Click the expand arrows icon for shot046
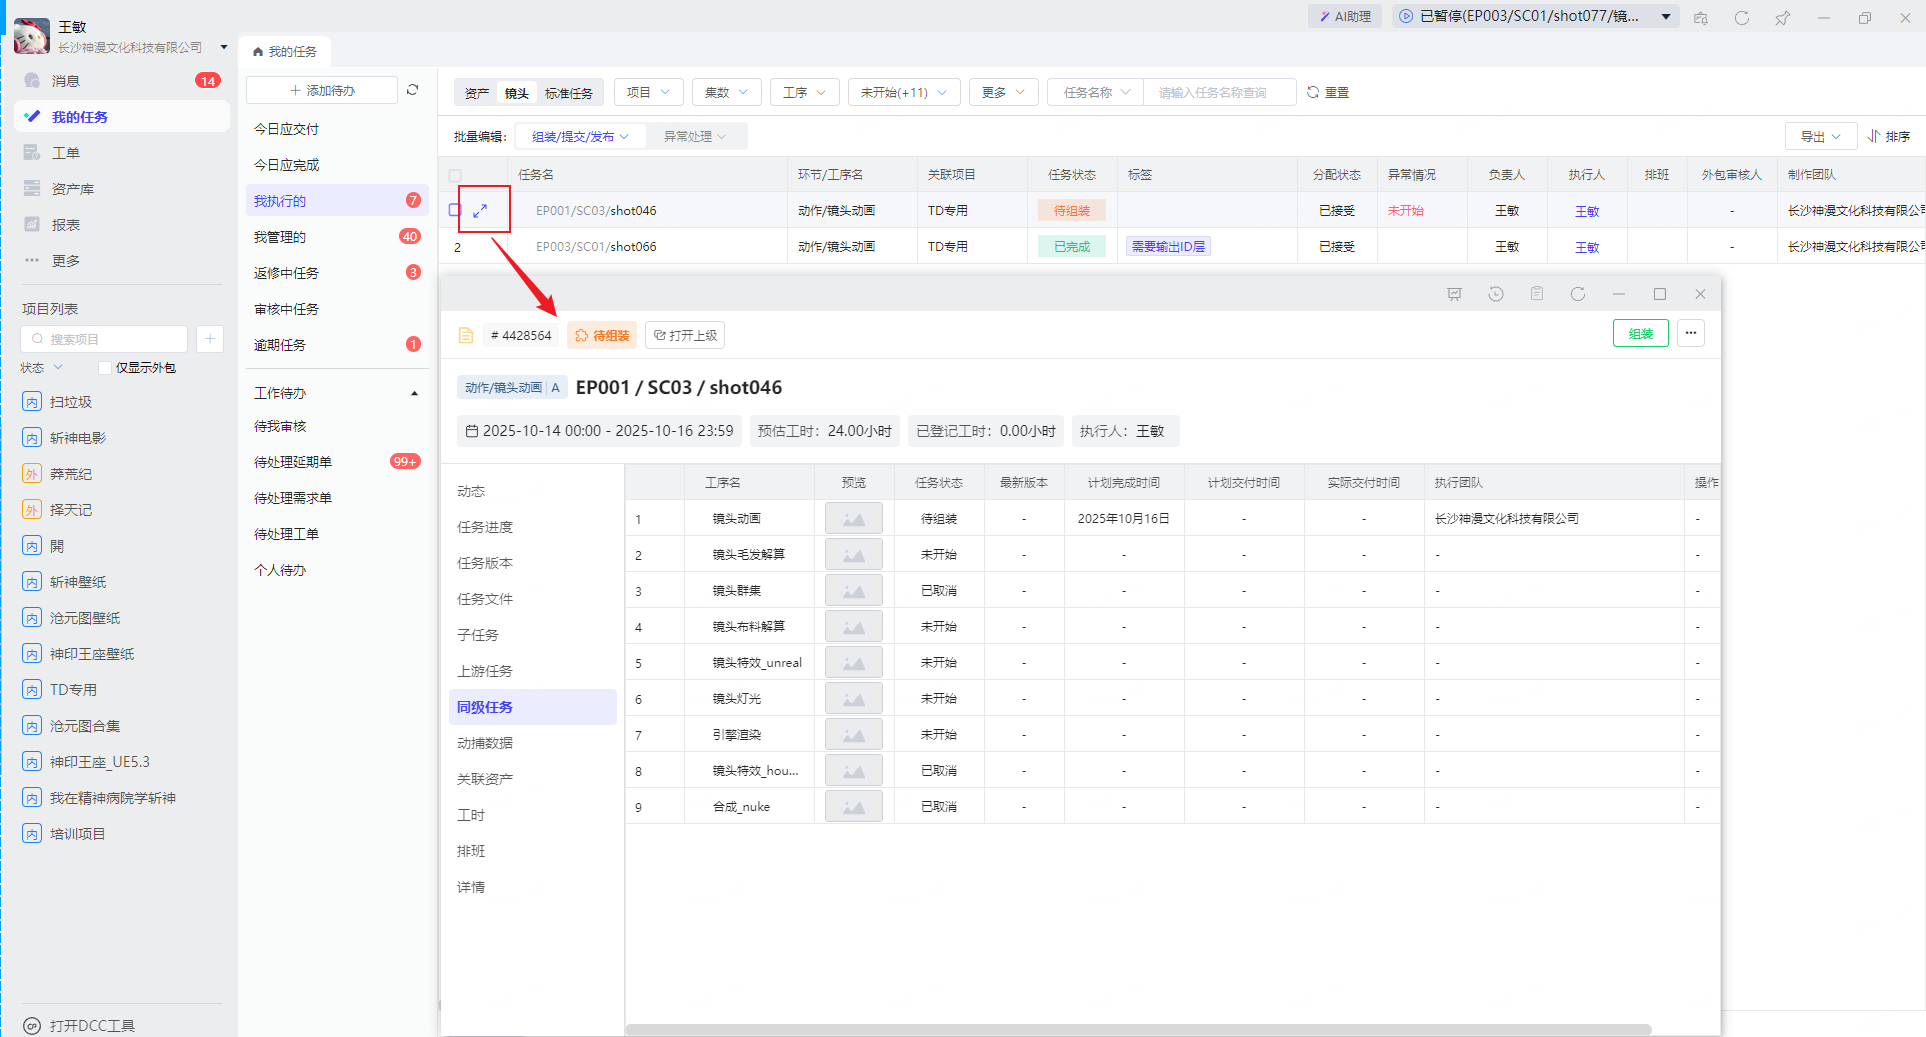1926x1037 pixels. (480, 210)
